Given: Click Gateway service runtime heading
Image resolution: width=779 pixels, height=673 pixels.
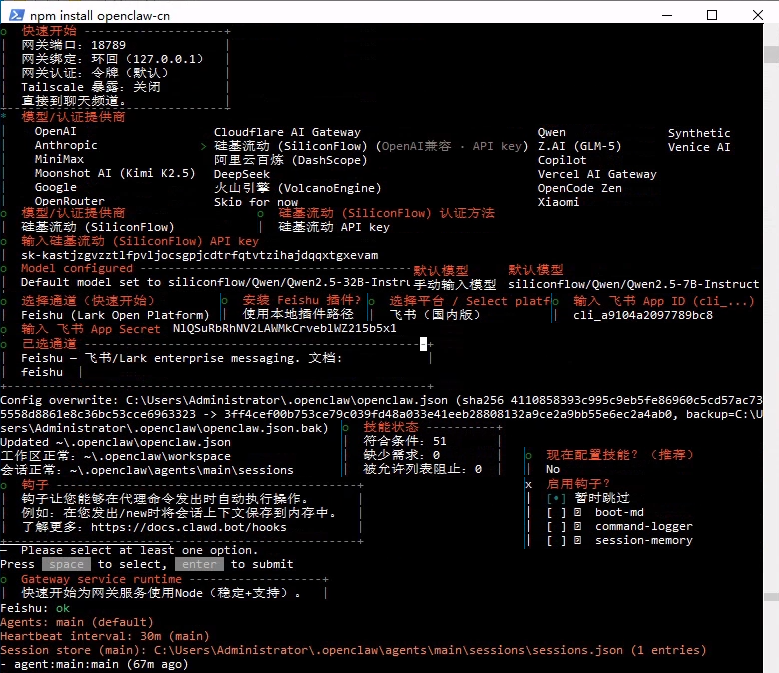Looking at the screenshot, I should click(101, 579).
